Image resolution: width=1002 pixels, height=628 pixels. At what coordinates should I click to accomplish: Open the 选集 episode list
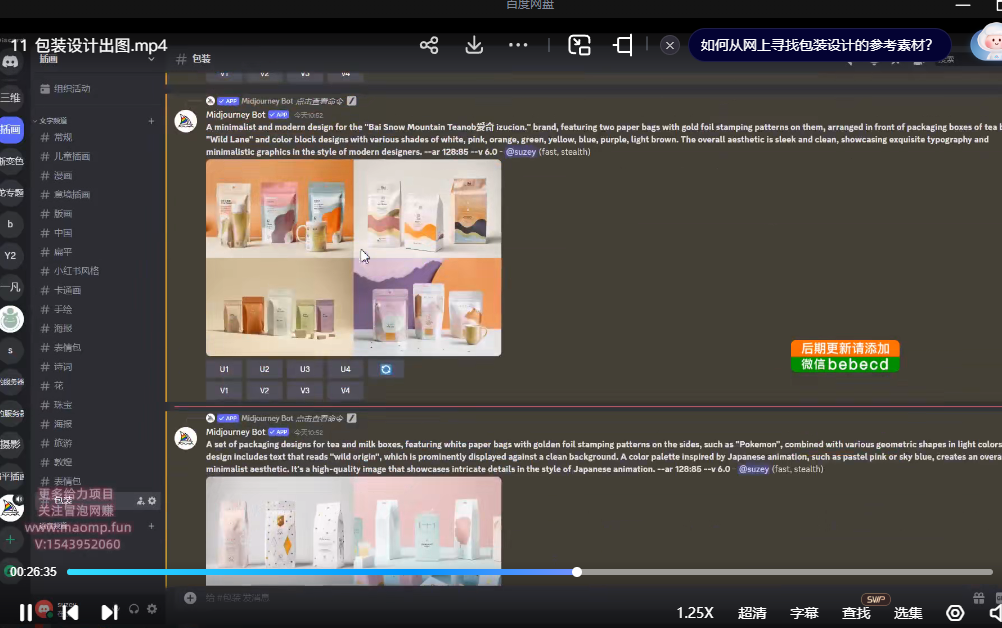tap(907, 613)
